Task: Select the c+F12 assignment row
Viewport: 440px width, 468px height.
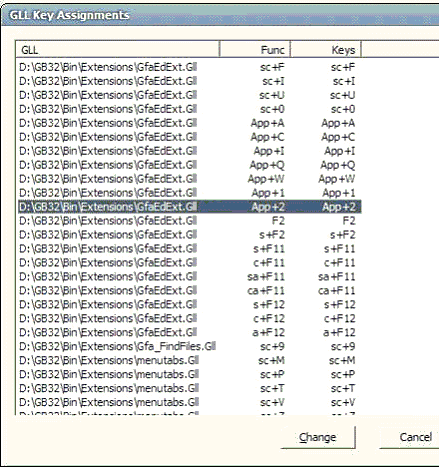Action: pyautogui.click(x=189, y=319)
